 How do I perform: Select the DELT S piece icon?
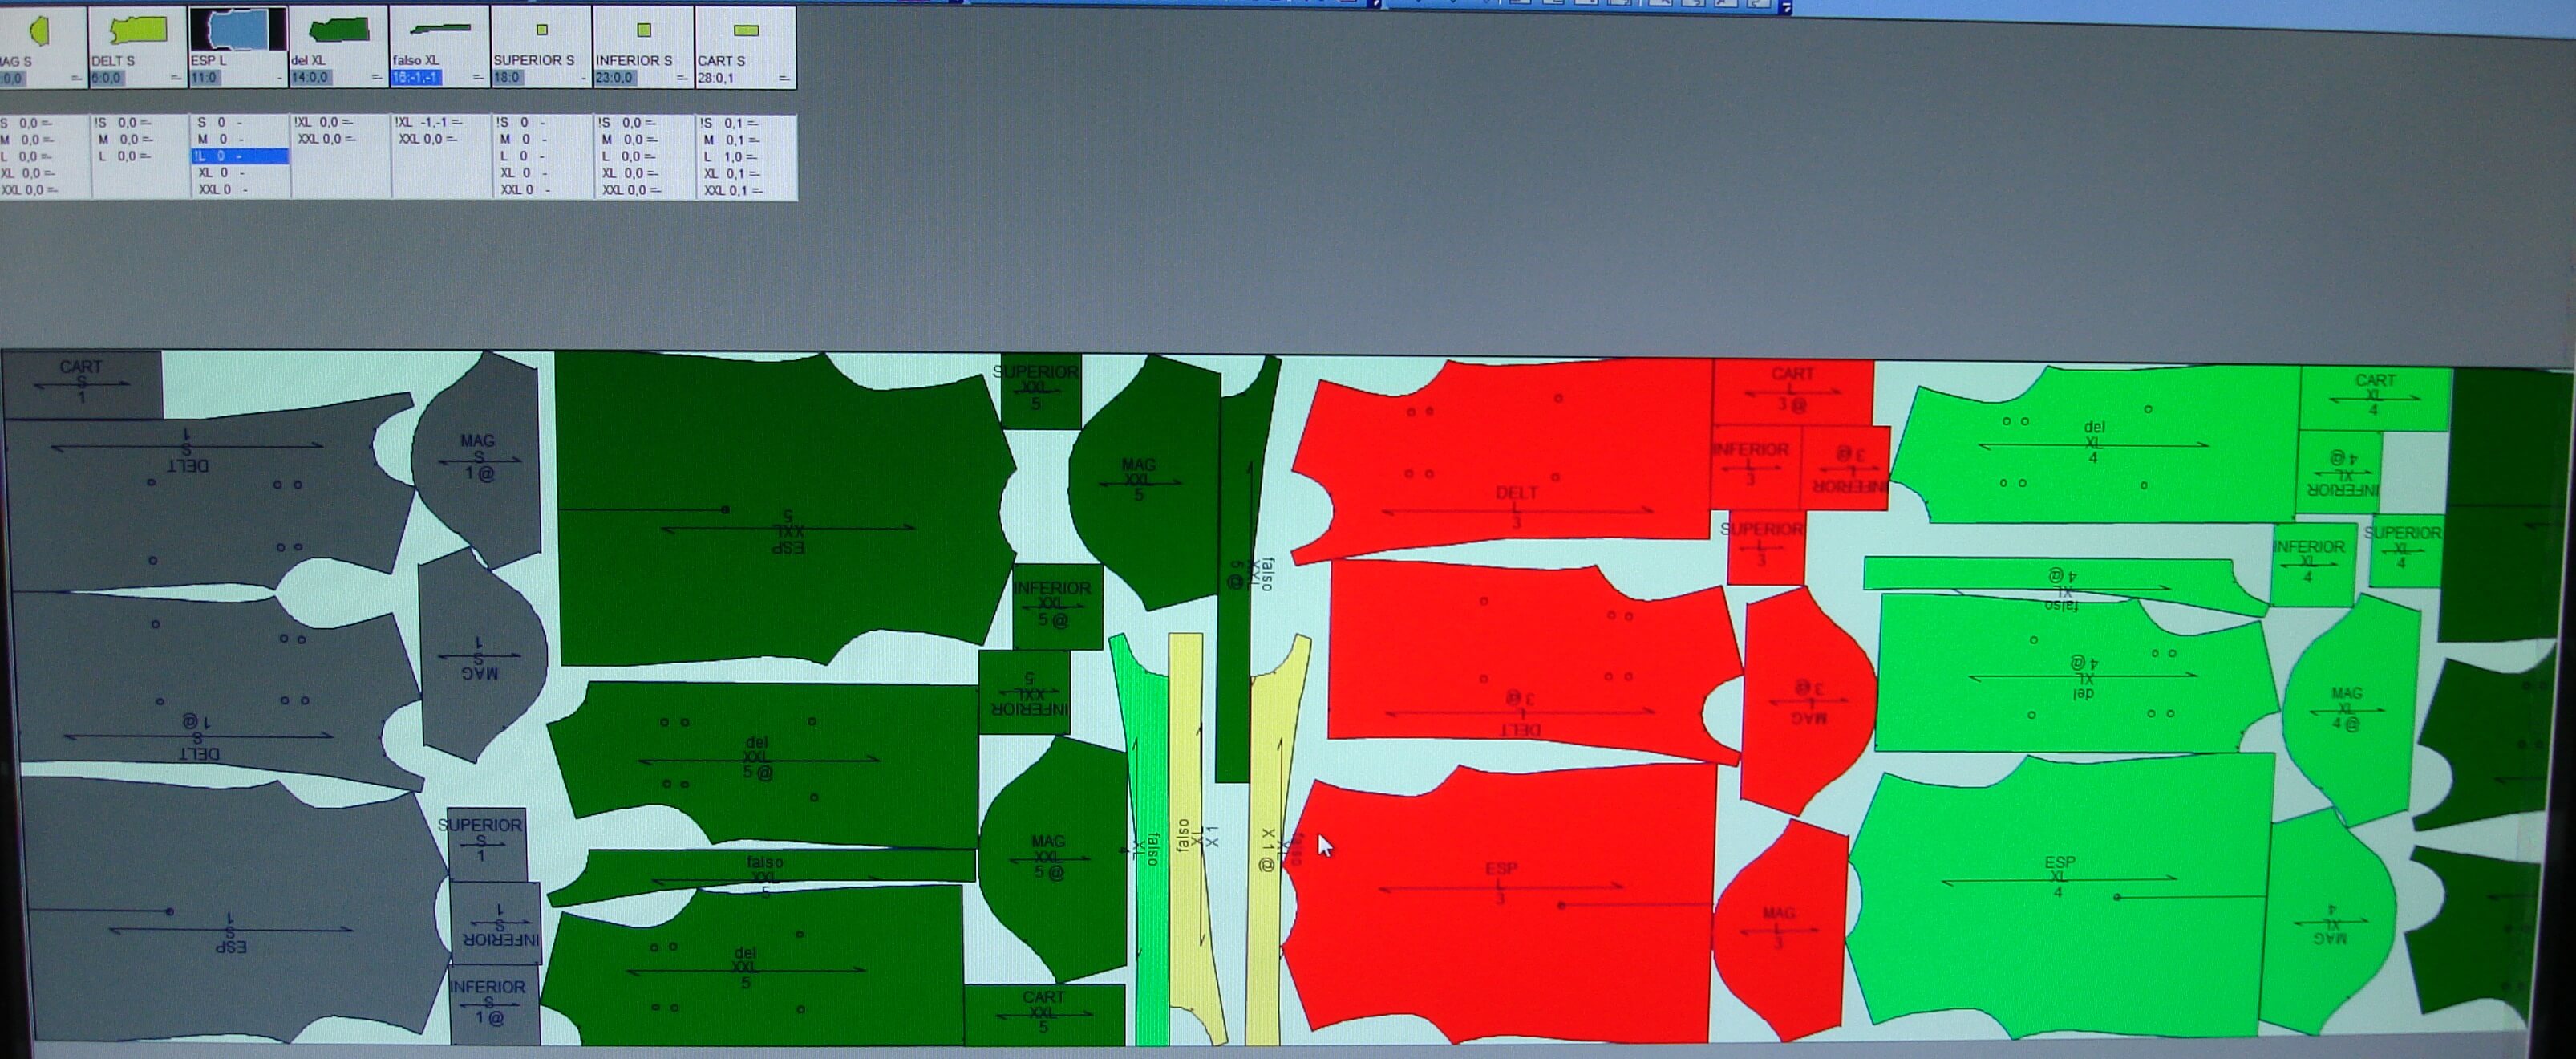[138, 30]
